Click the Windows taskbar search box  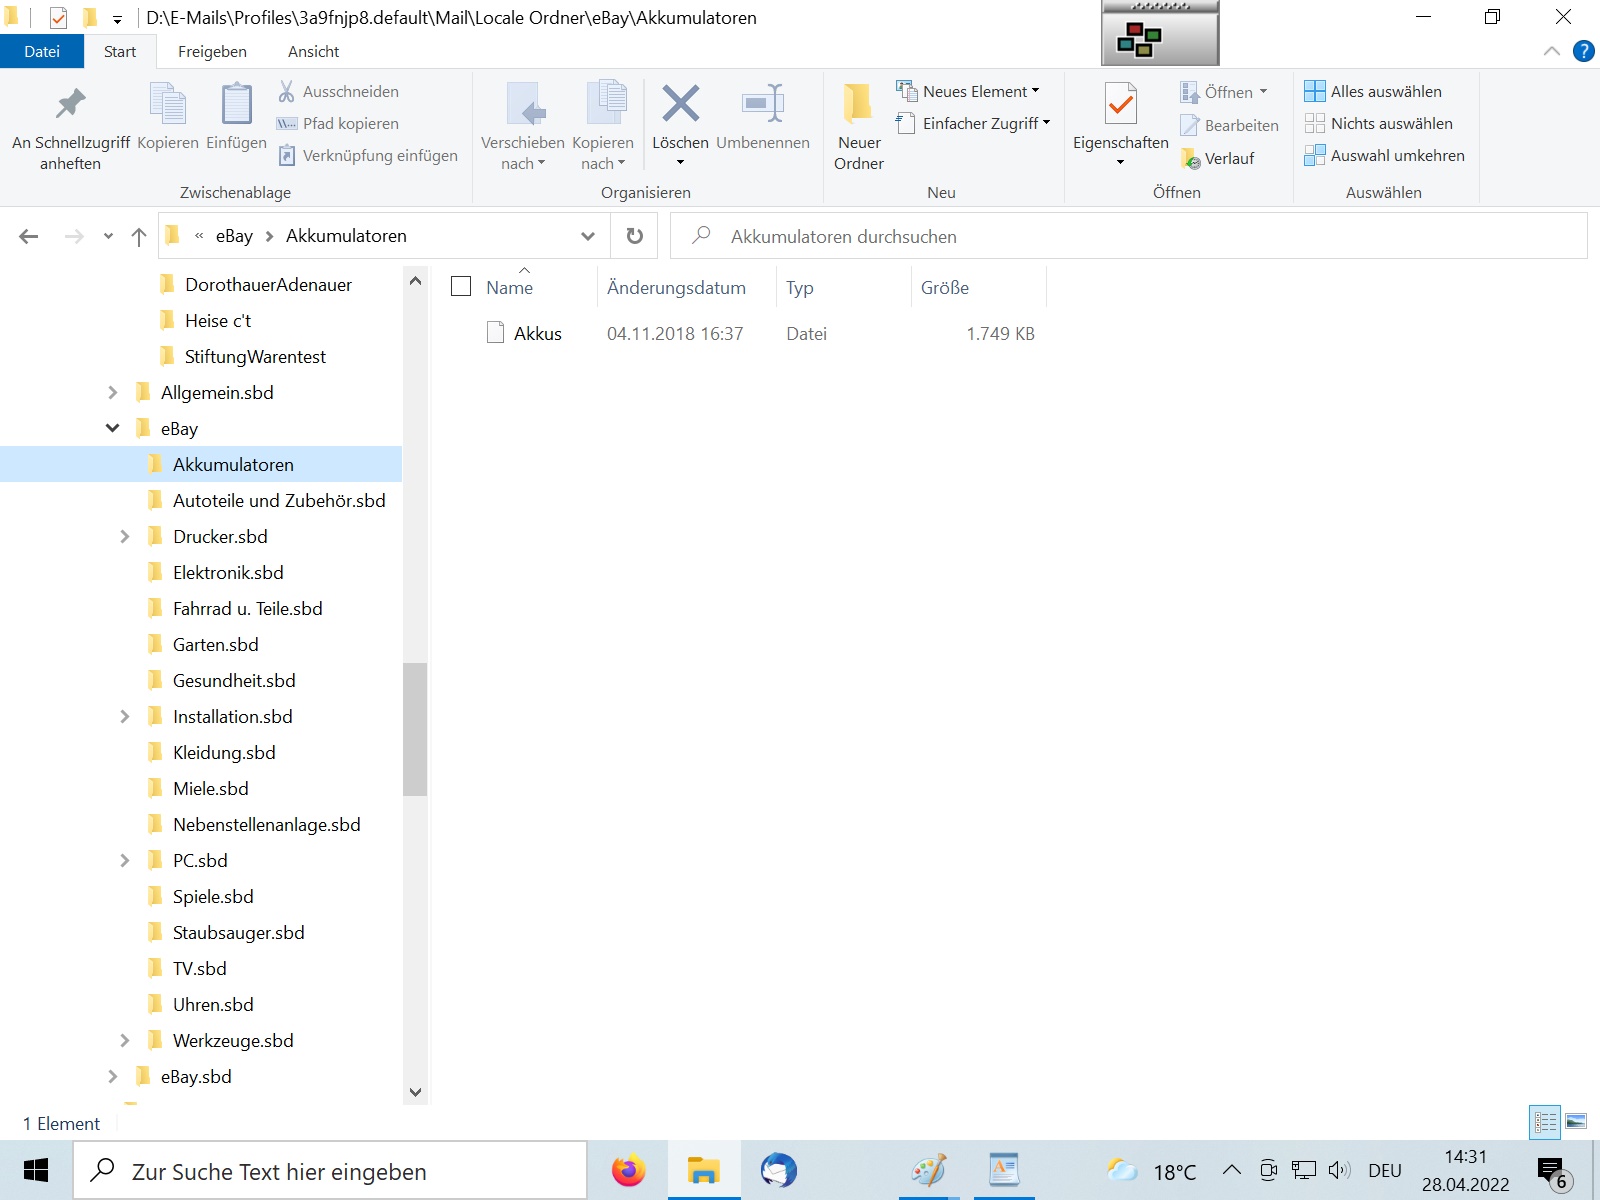330,1170
